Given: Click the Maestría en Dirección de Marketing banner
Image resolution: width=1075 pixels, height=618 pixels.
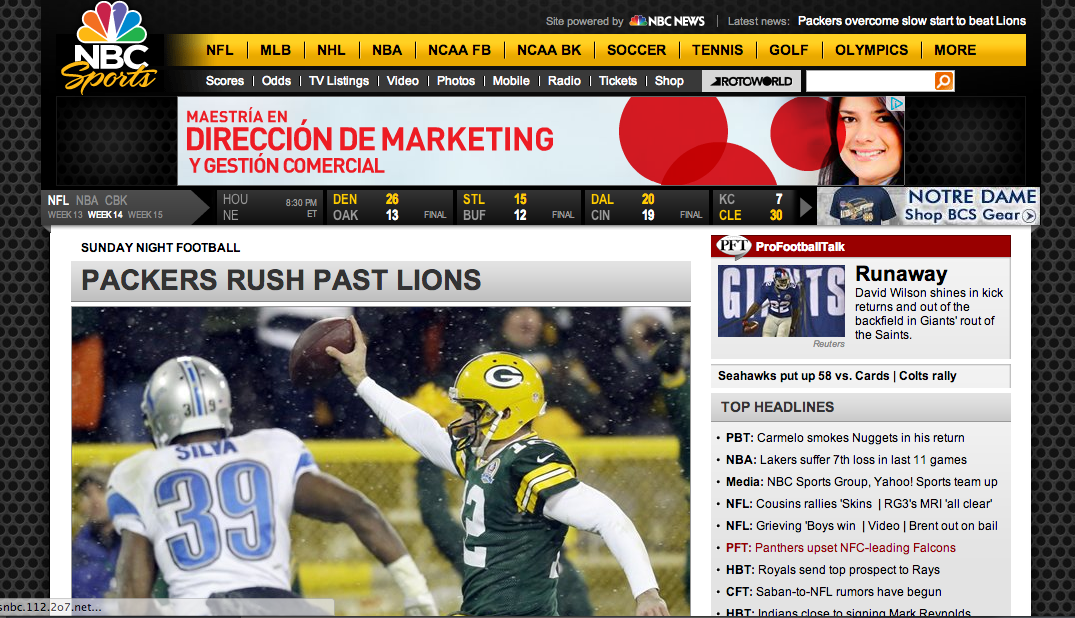Looking at the screenshot, I should [541, 141].
